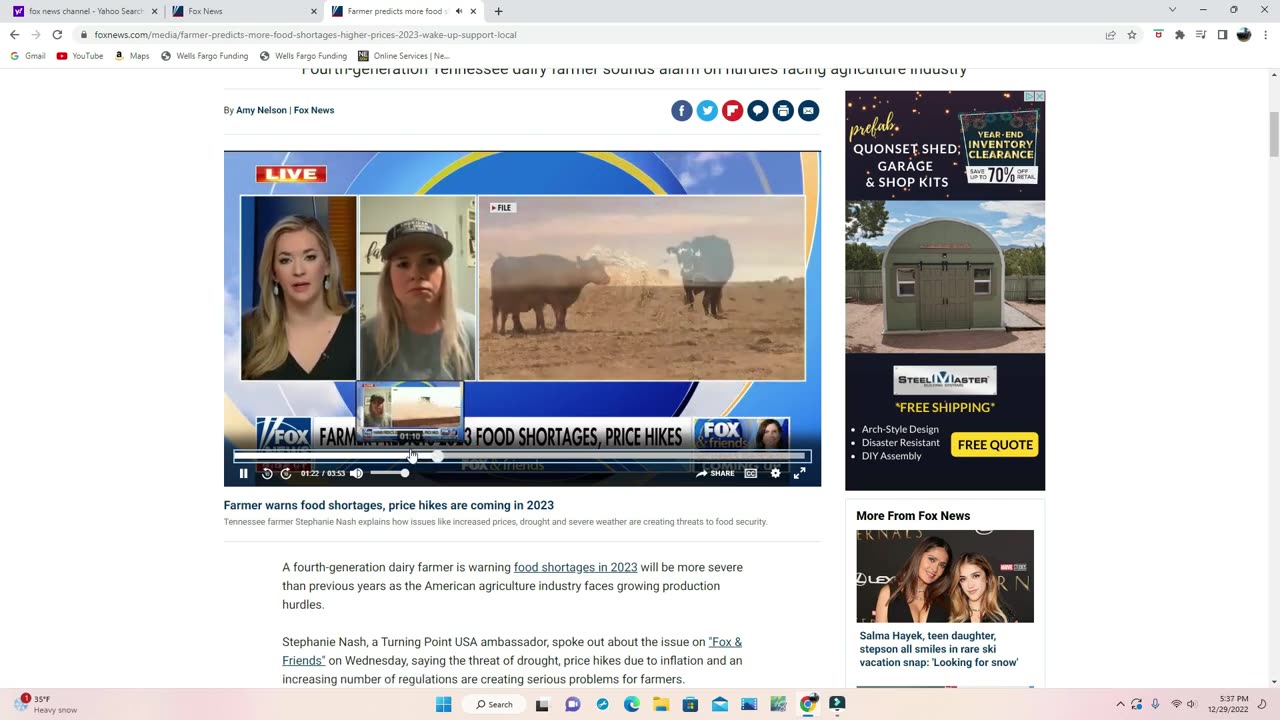
Task: Print the article
Action: tap(783, 111)
